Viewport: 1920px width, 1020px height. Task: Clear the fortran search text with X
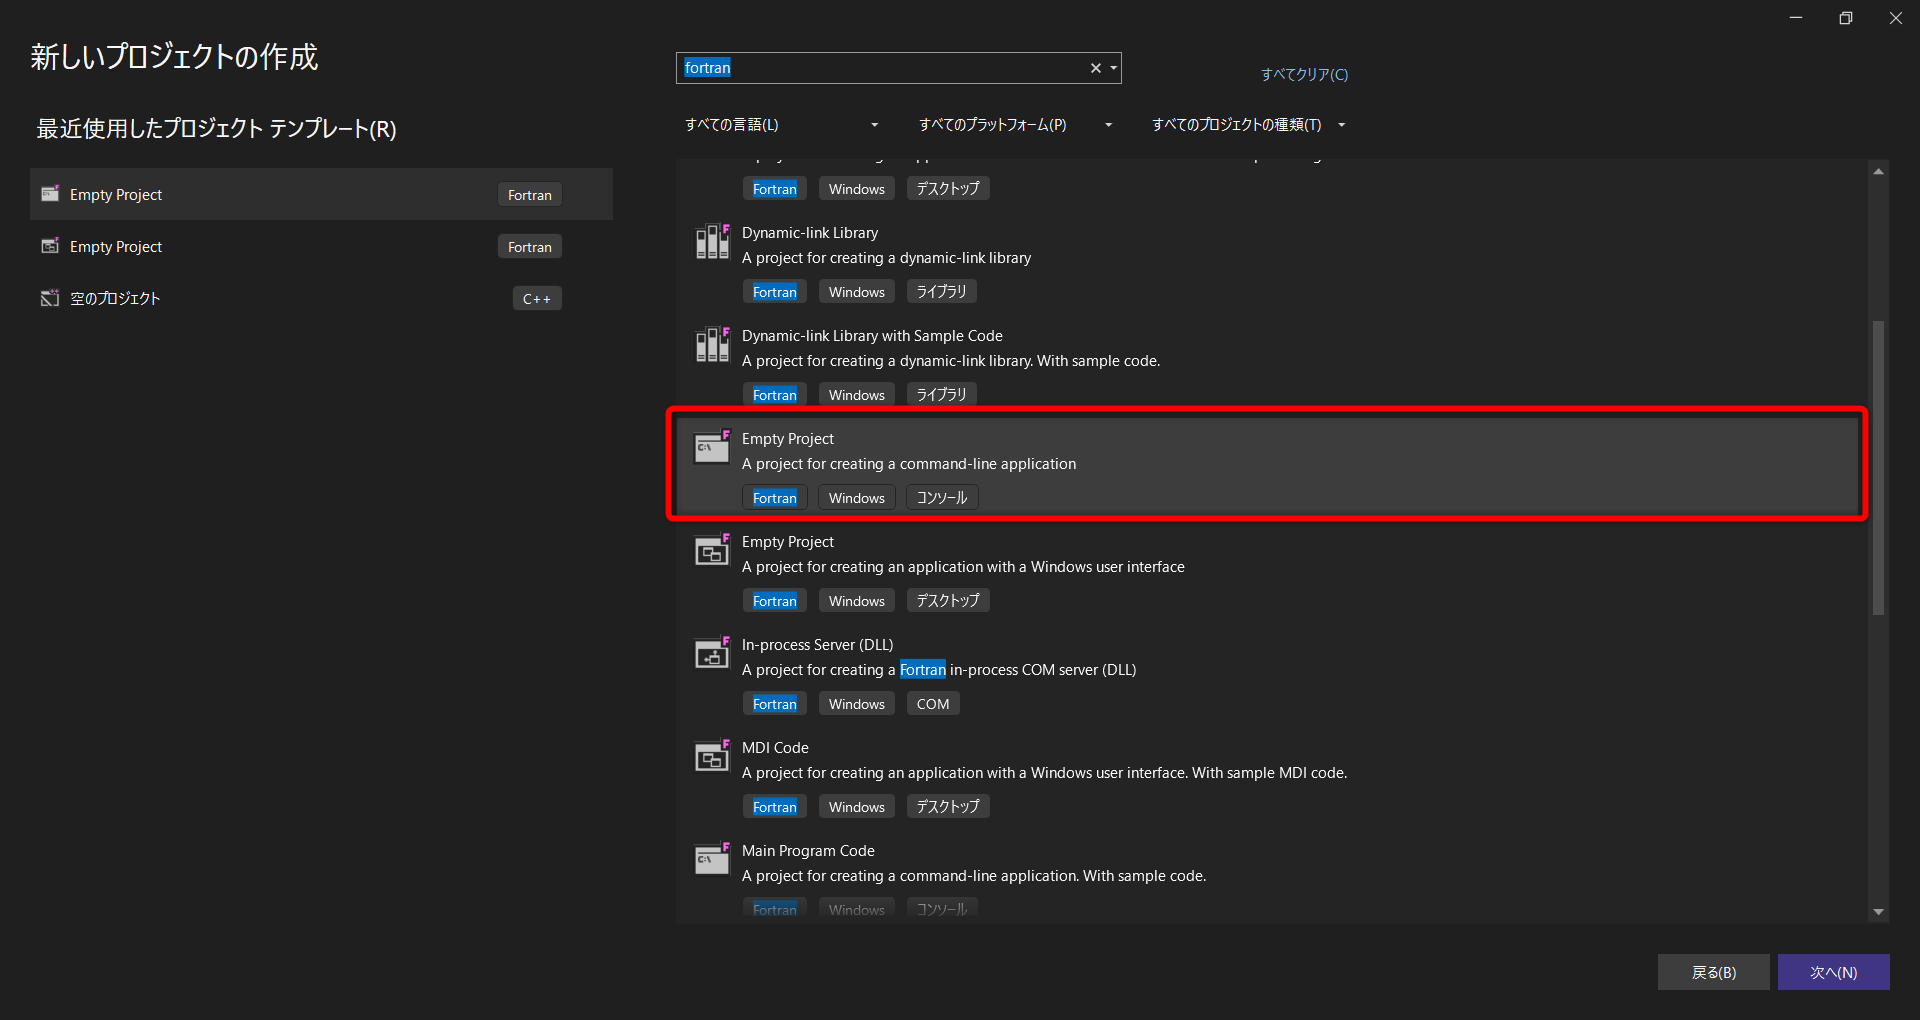(1095, 68)
